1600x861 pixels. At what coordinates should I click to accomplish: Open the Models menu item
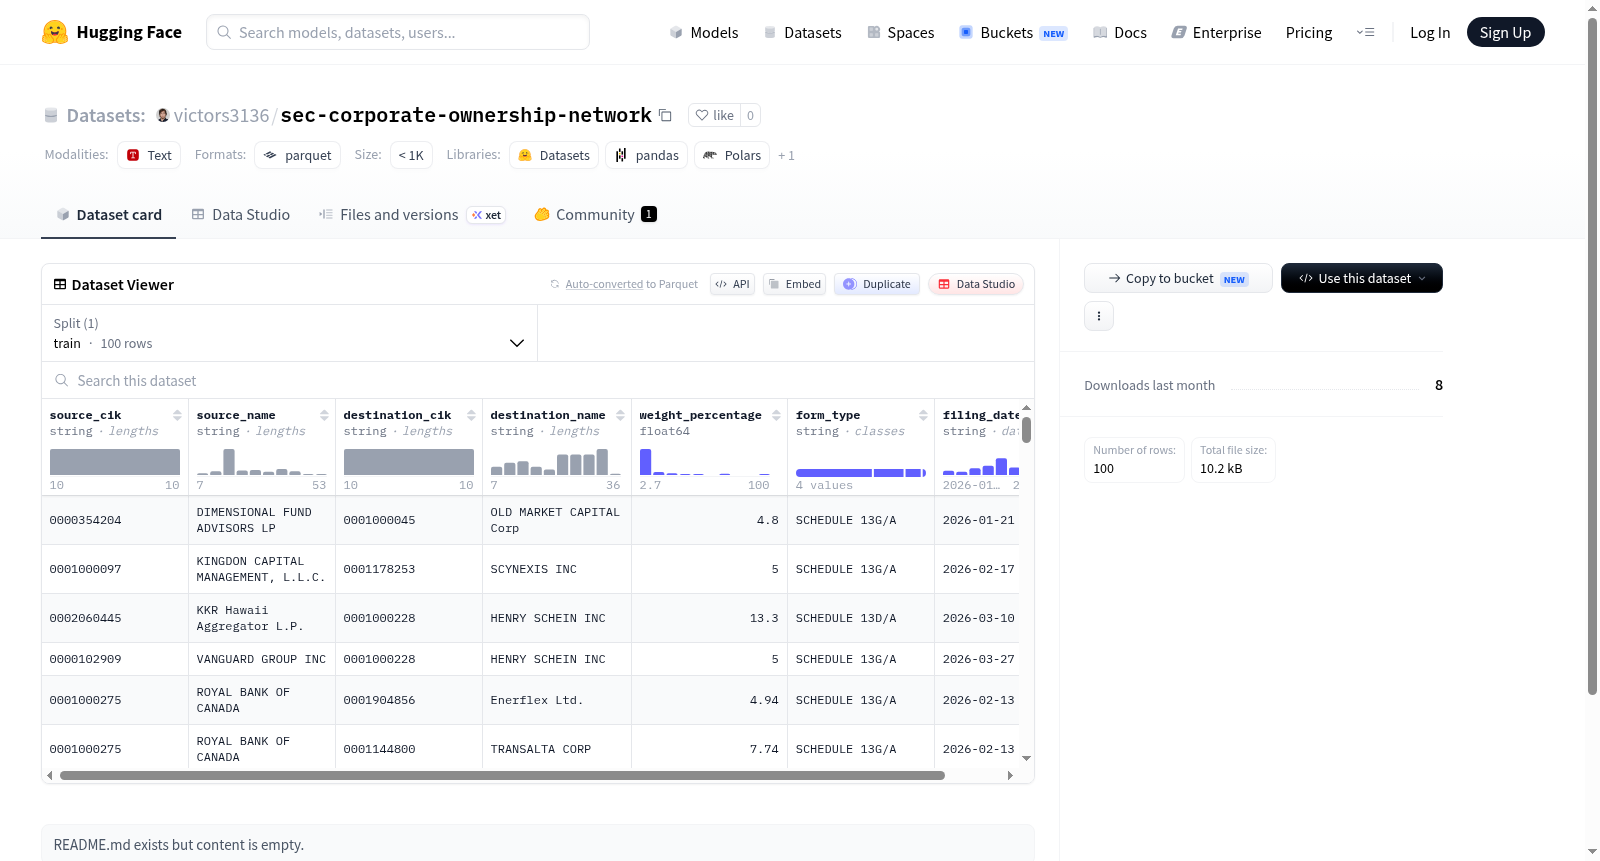(x=704, y=33)
